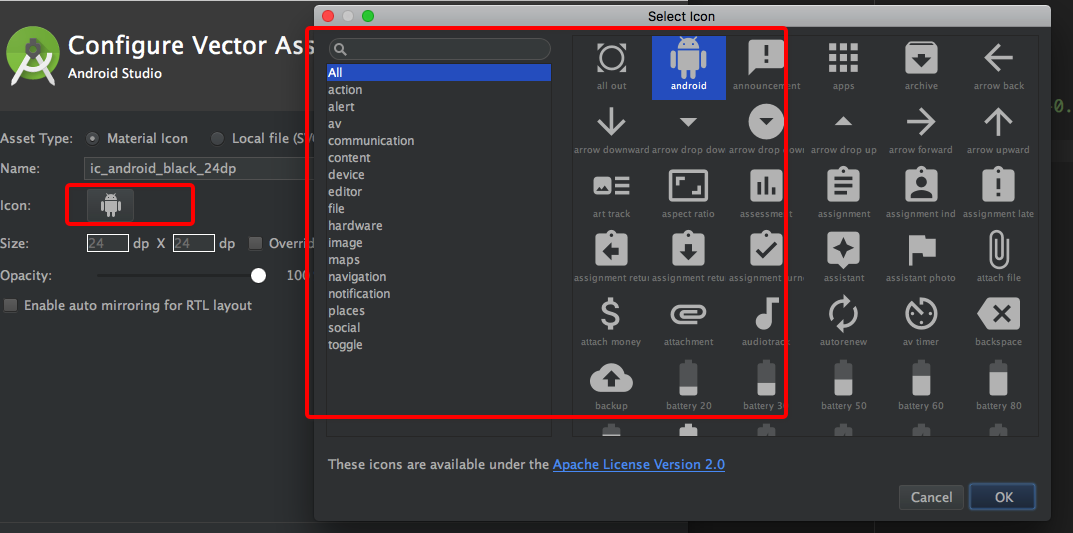This screenshot has width=1073, height=533.
Task: Filter icons by All category
Action: [x=439, y=73]
